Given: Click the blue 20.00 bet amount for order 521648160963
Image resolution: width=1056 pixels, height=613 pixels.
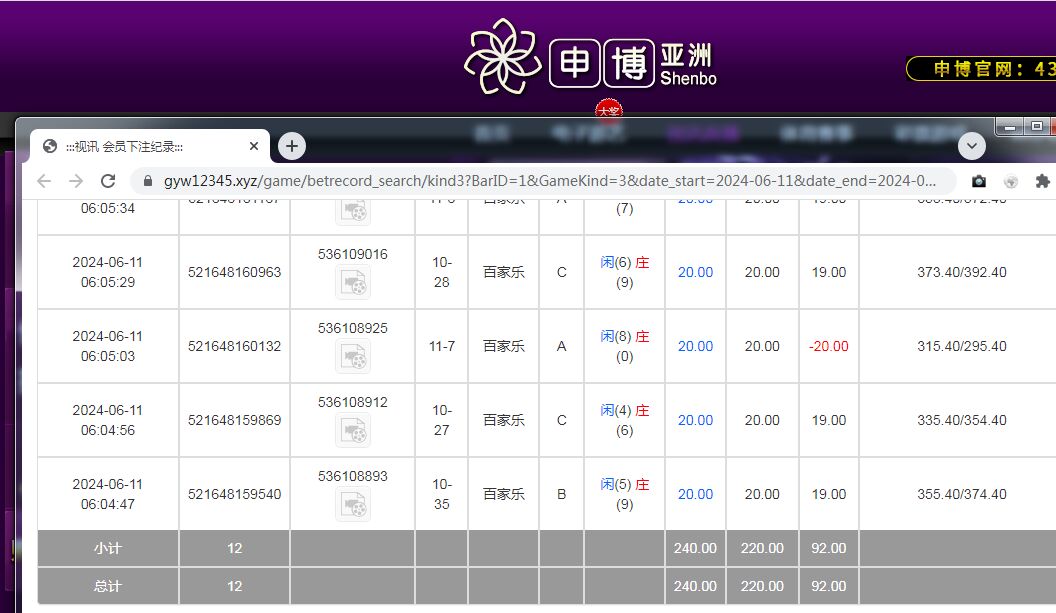Looking at the screenshot, I should [x=695, y=272].
